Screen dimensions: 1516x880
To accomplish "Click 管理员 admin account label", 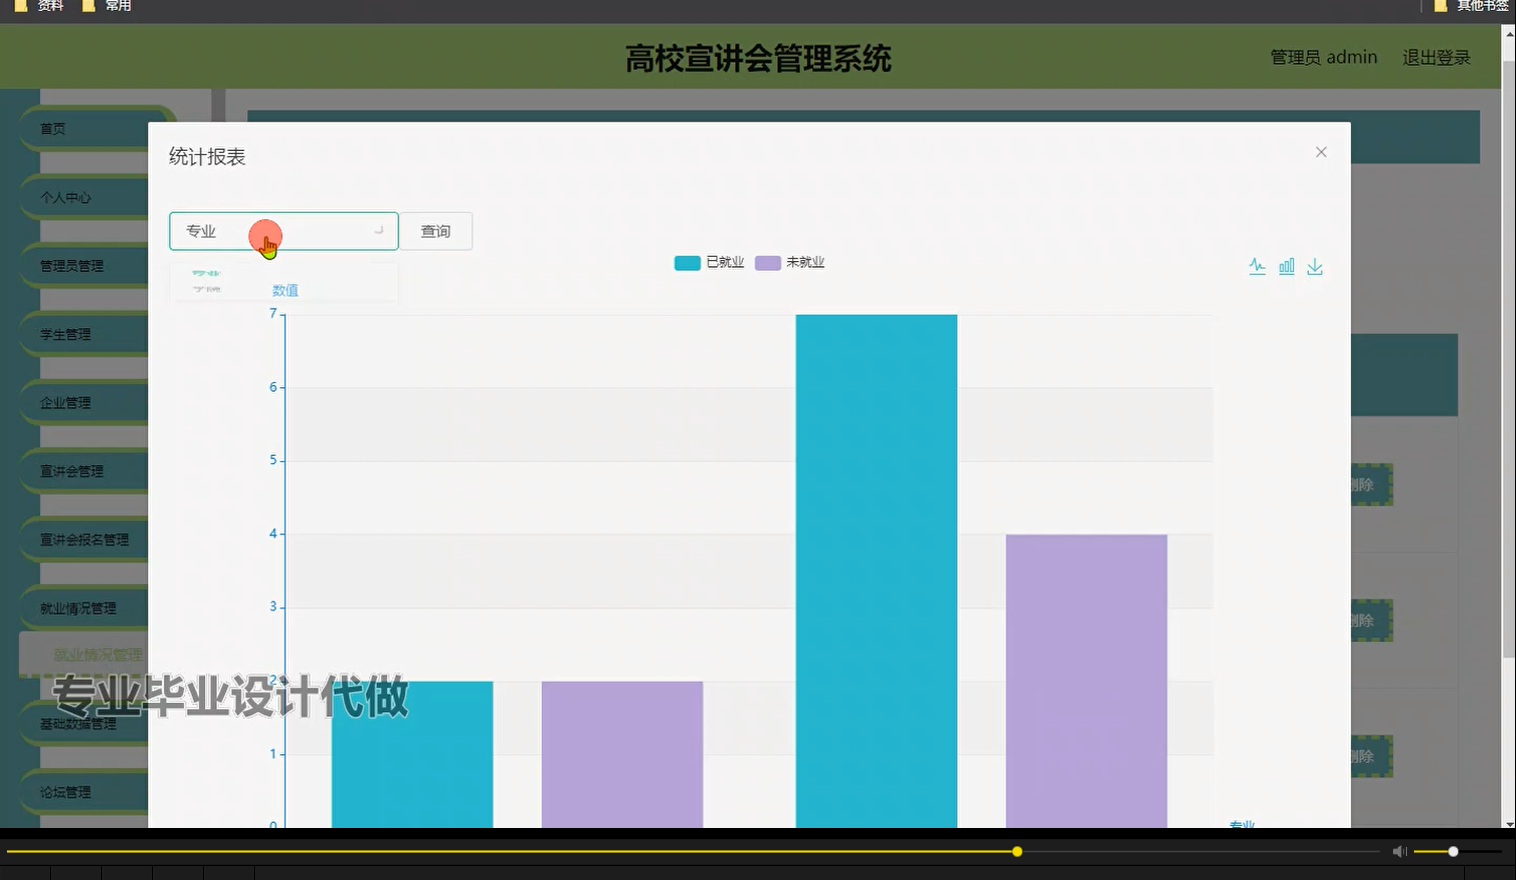I will pos(1324,57).
